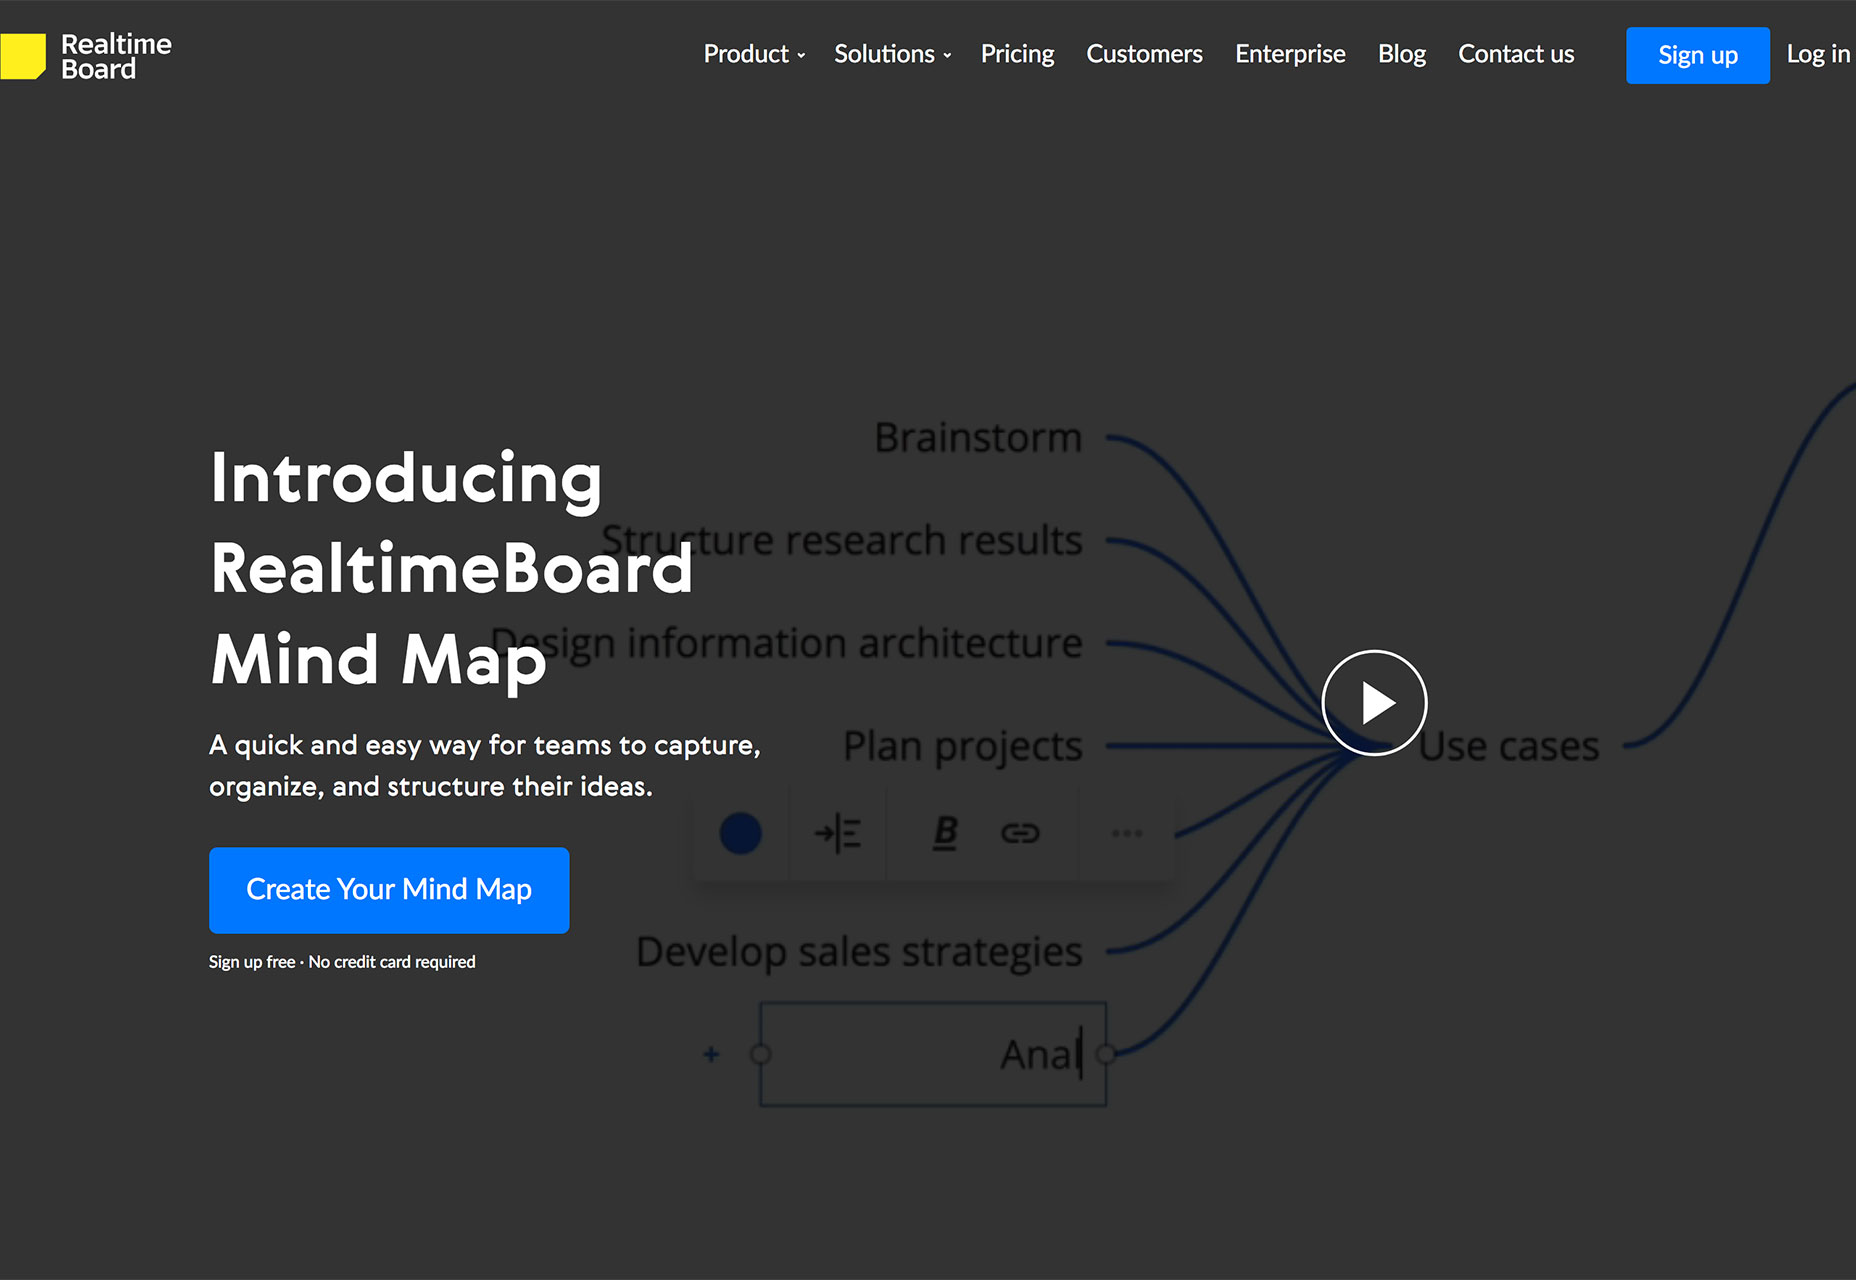The image size is (1856, 1280).
Task: Click the alignment icon in the mind map toolbar
Action: click(x=838, y=833)
